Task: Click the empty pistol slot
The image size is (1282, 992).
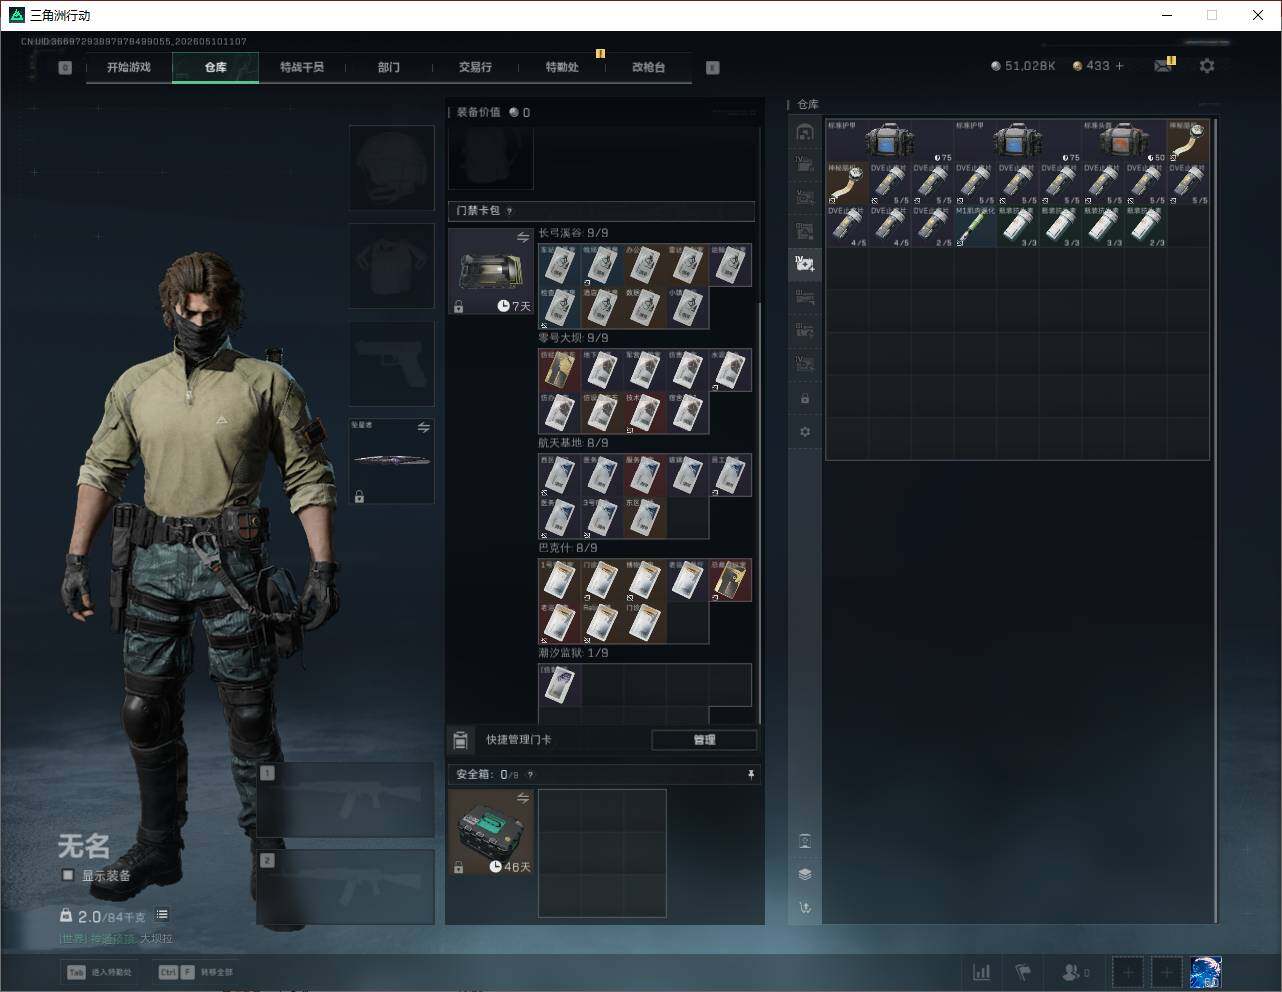Action: coord(391,363)
